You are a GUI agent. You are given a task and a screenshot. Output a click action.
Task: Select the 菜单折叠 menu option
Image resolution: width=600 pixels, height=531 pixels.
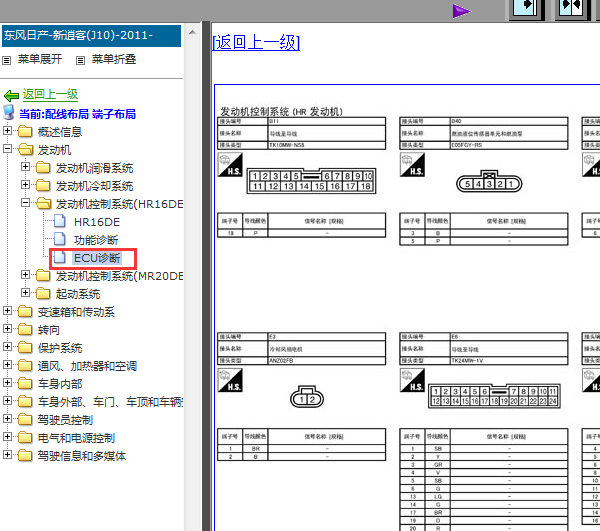[114, 59]
